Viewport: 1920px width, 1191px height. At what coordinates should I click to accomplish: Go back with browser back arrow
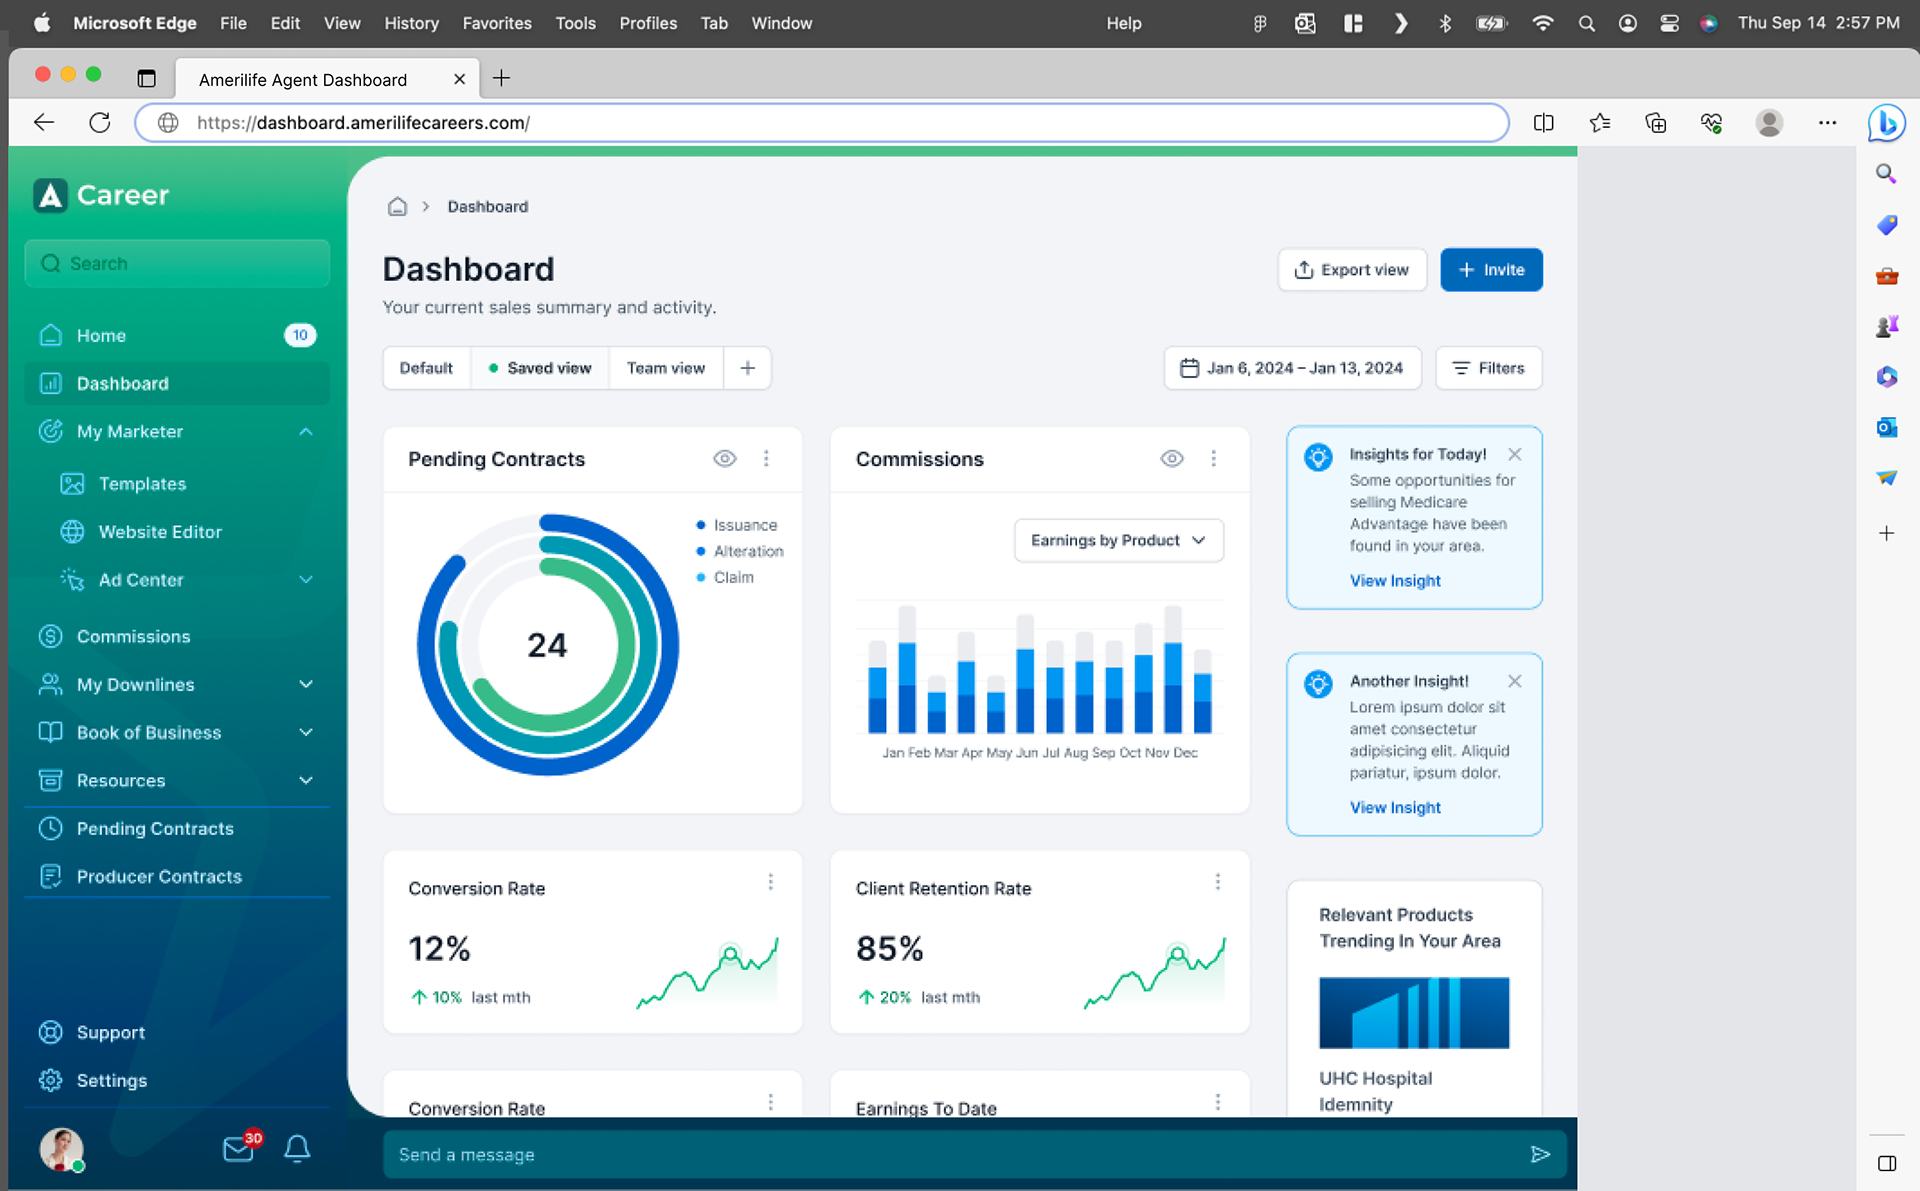(43, 123)
